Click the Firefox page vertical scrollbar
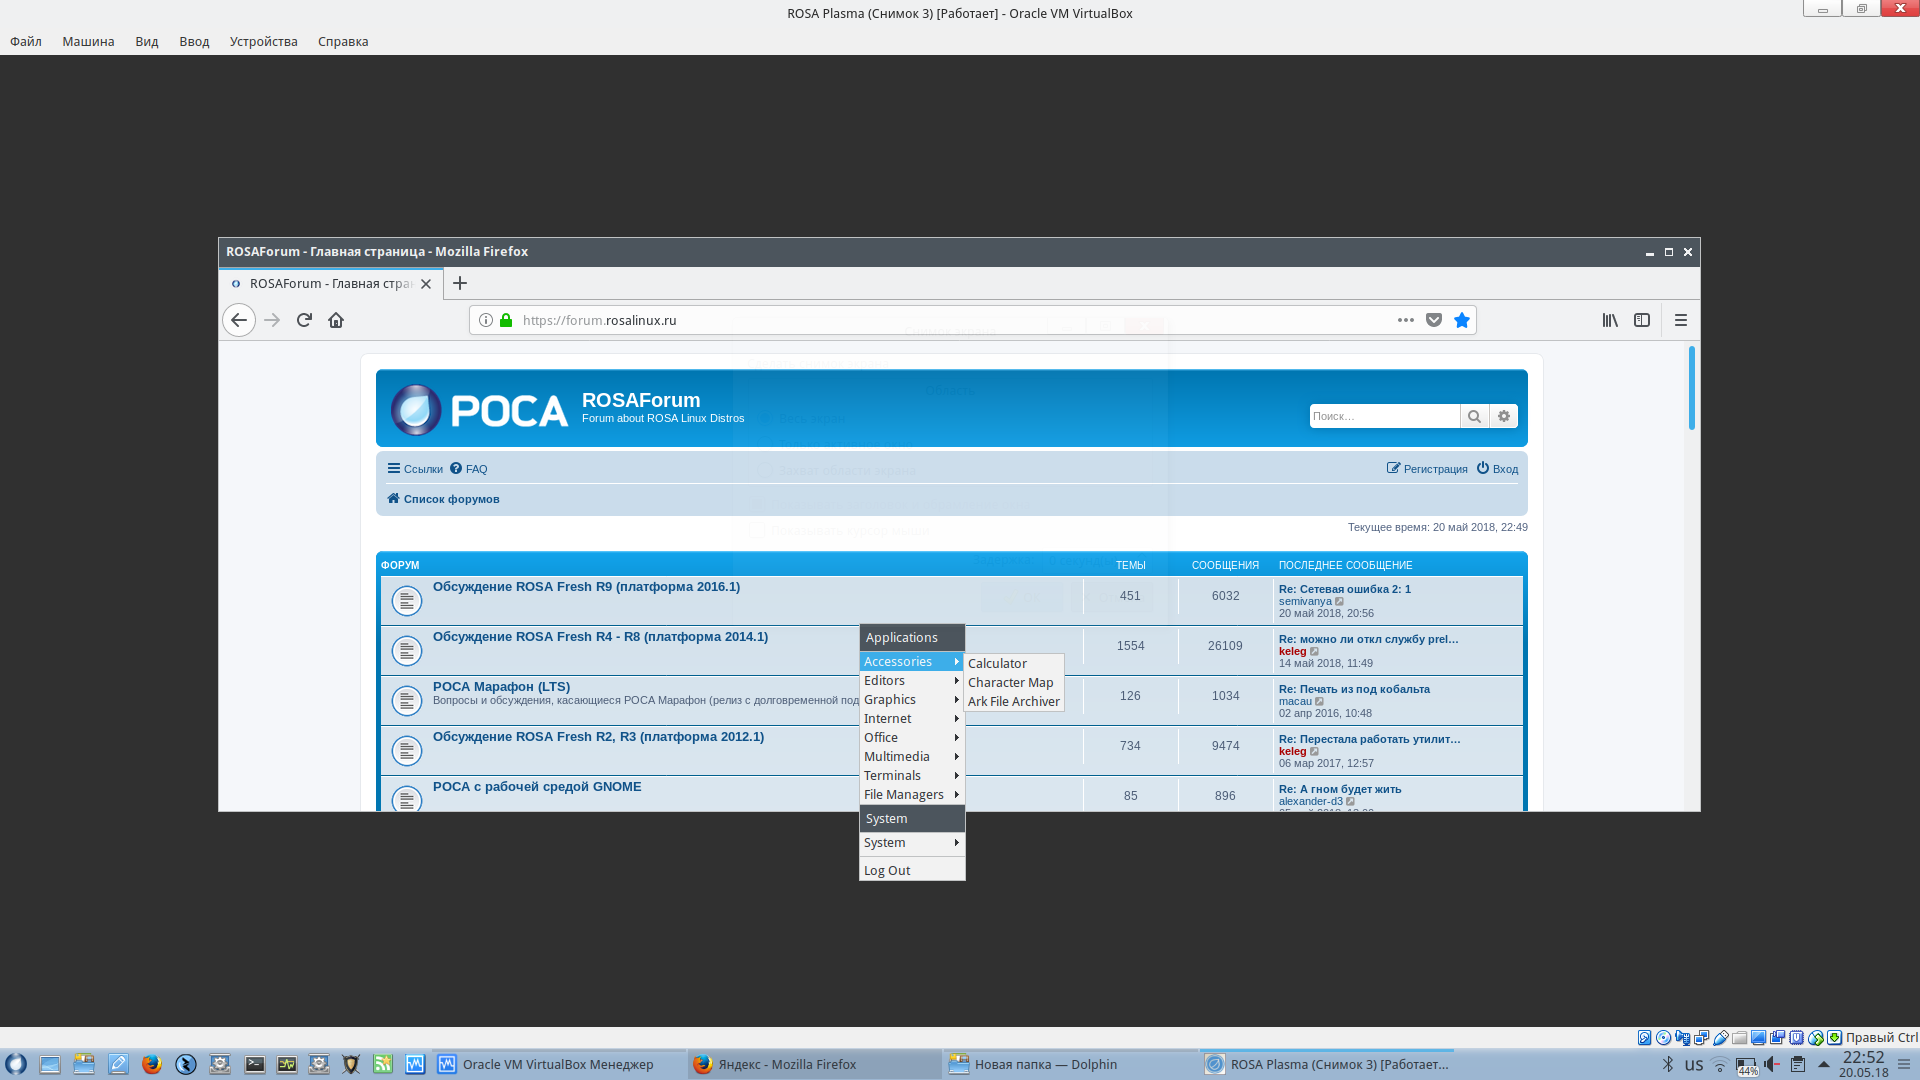Screen dimensions: 1920x1080 pos(1692,388)
